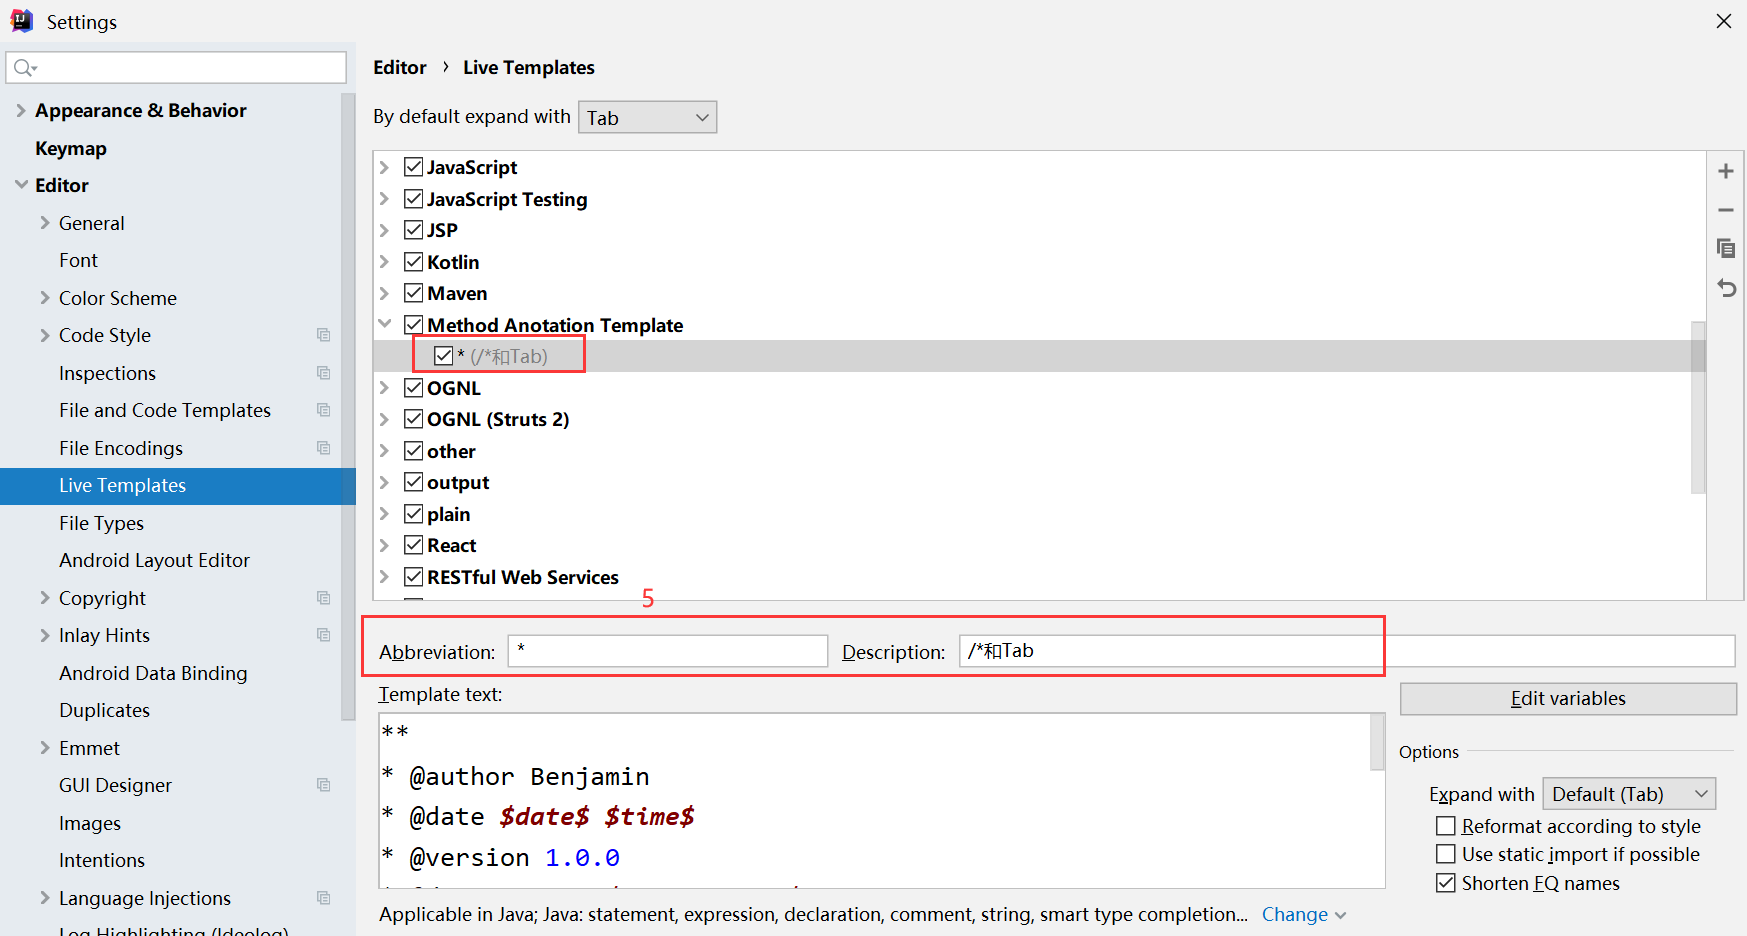Viewport: 1747px width, 936px height.
Task: Uncheck the JavaScript template group
Action: tap(414, 167)
